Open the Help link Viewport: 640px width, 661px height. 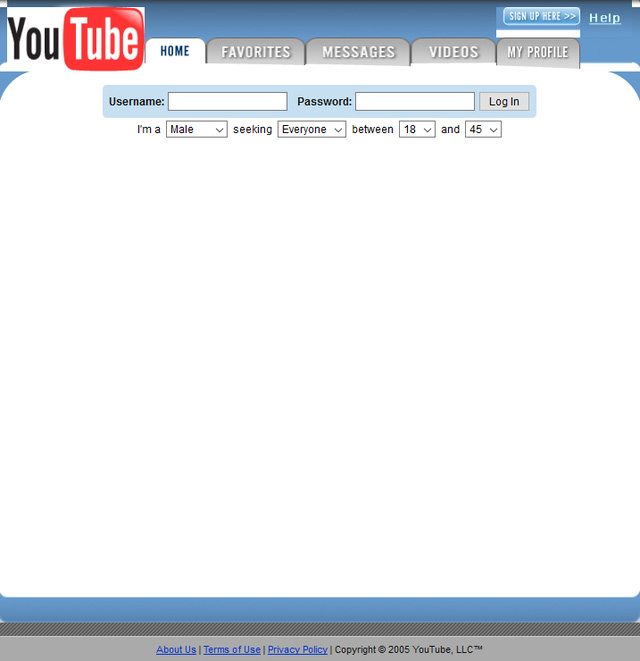point(605,18)
